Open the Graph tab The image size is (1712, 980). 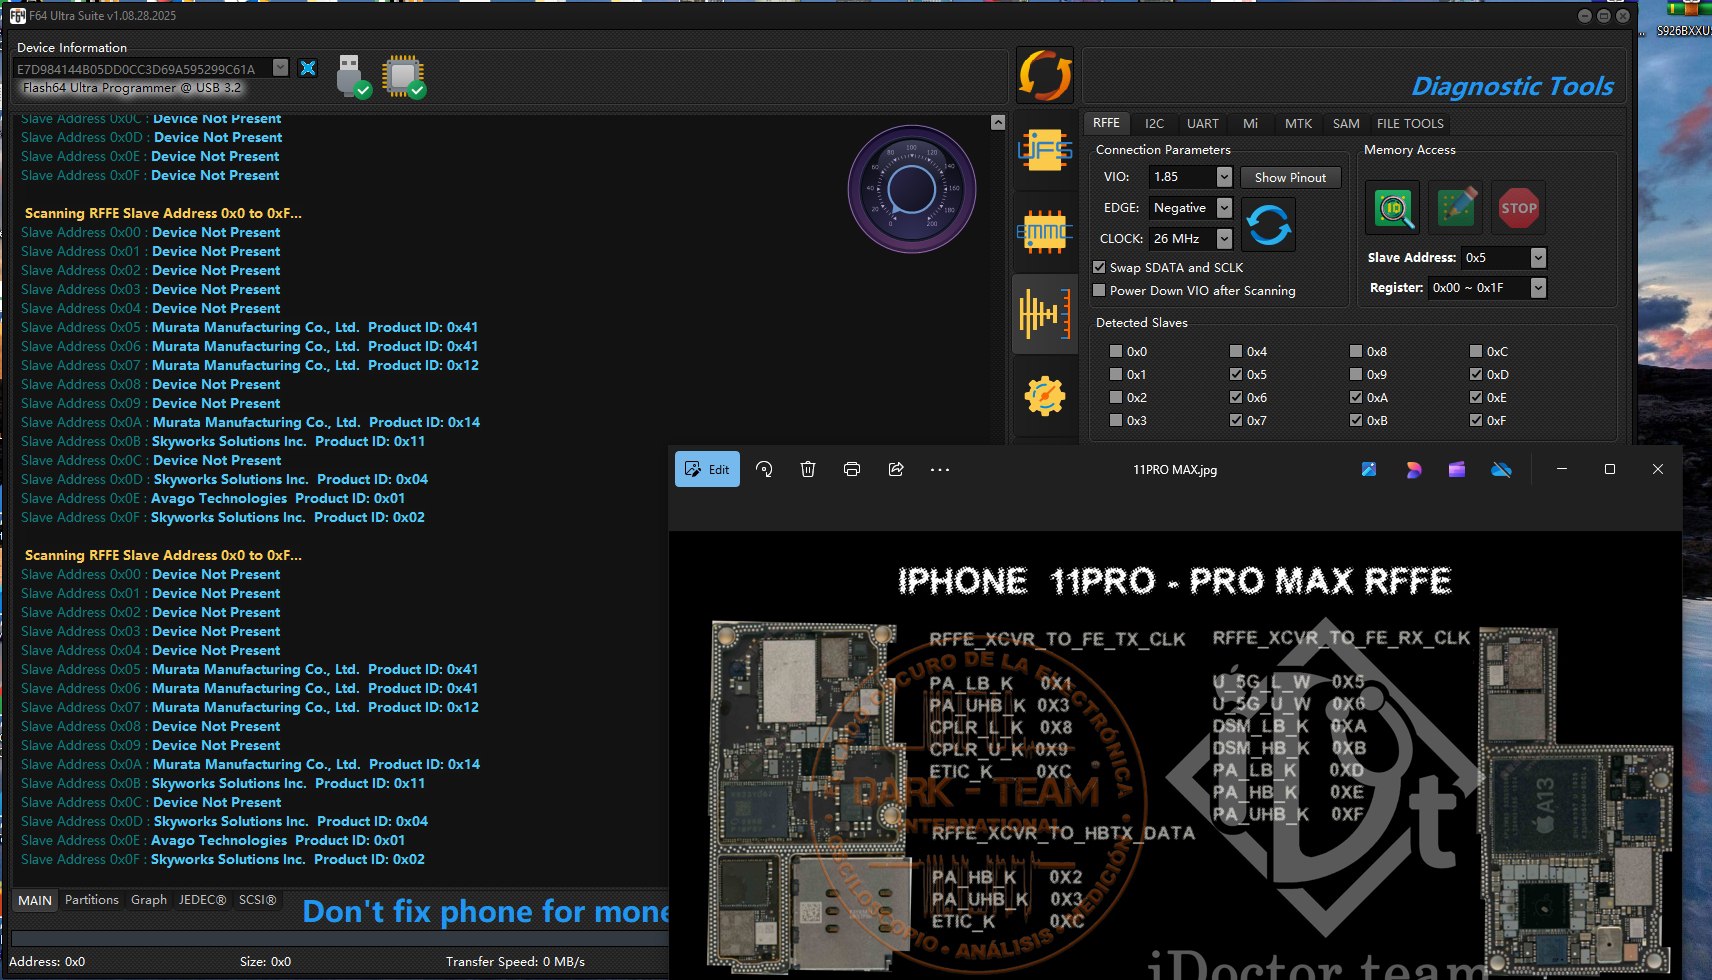[x=149, y=900]
